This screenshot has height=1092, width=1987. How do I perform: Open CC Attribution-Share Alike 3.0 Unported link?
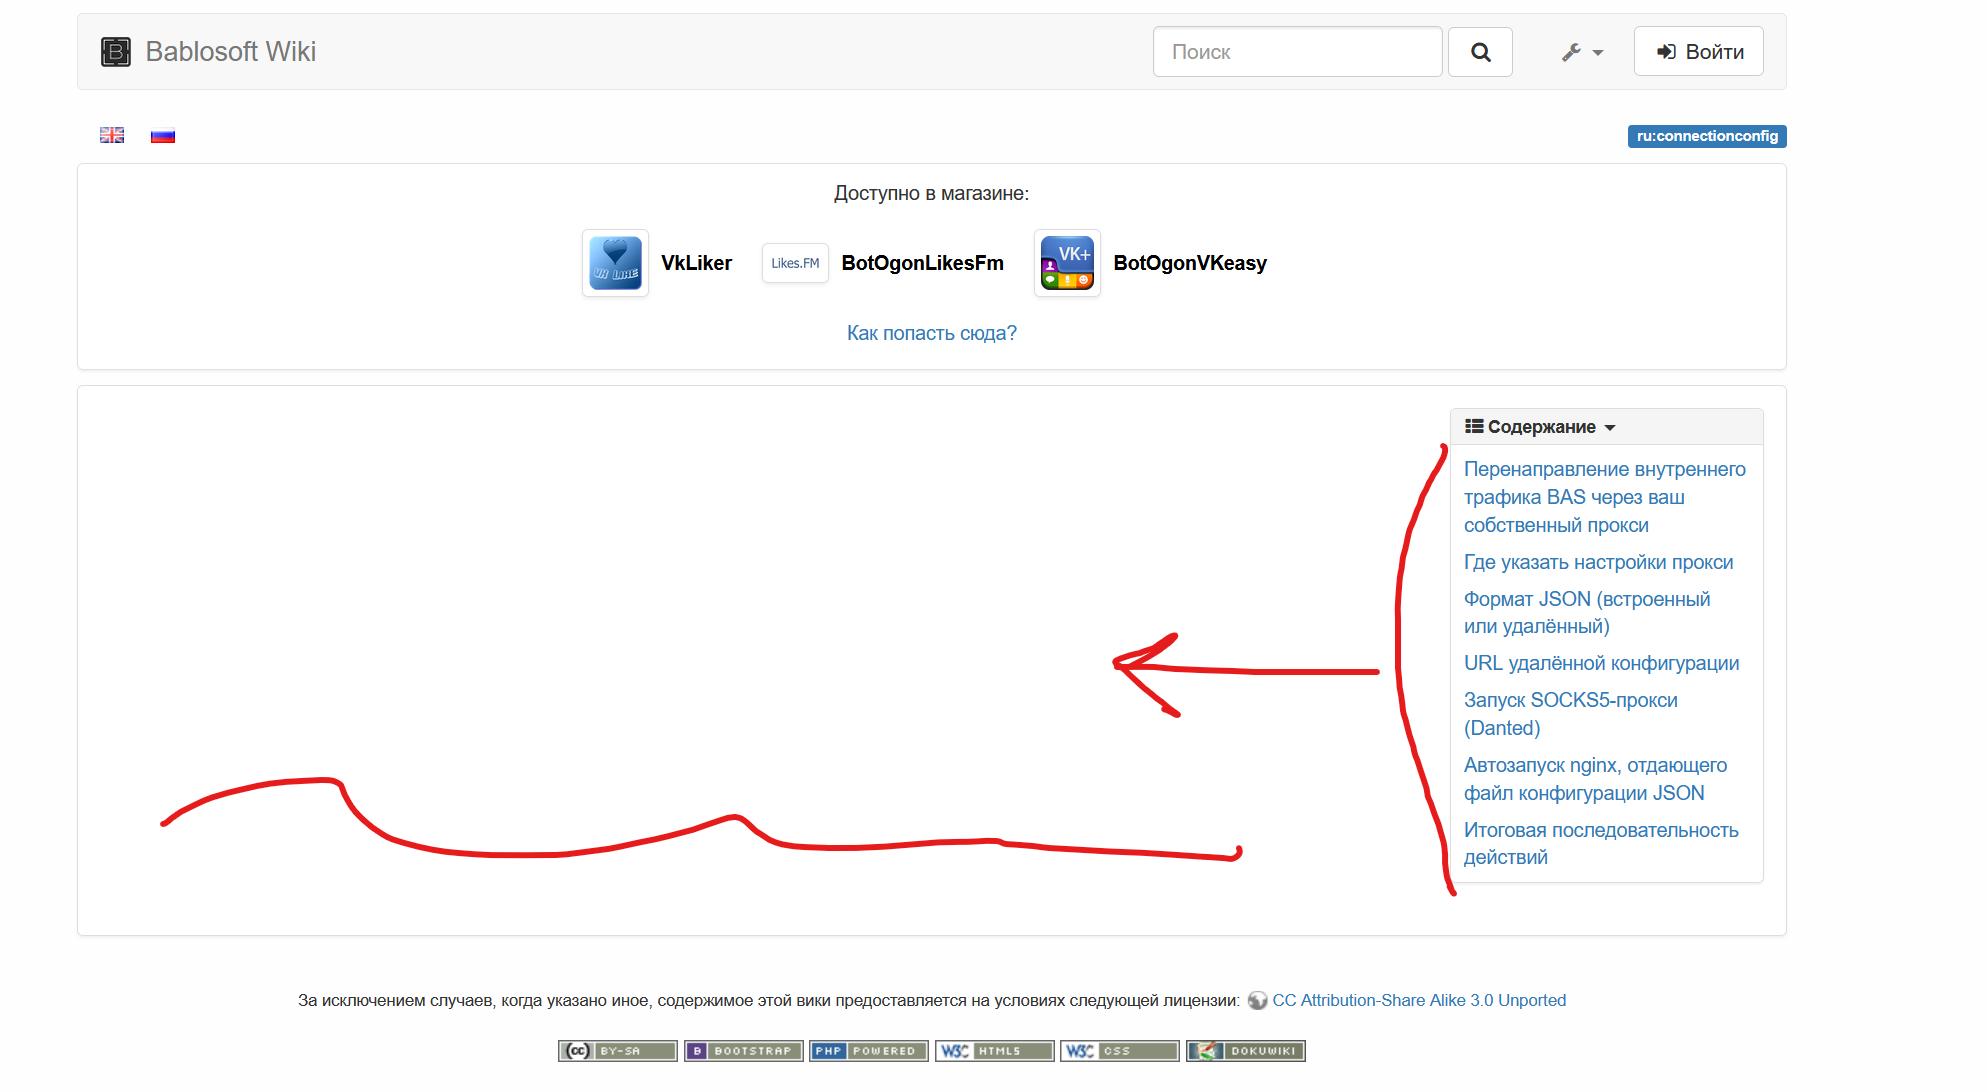point(1418,1000)
